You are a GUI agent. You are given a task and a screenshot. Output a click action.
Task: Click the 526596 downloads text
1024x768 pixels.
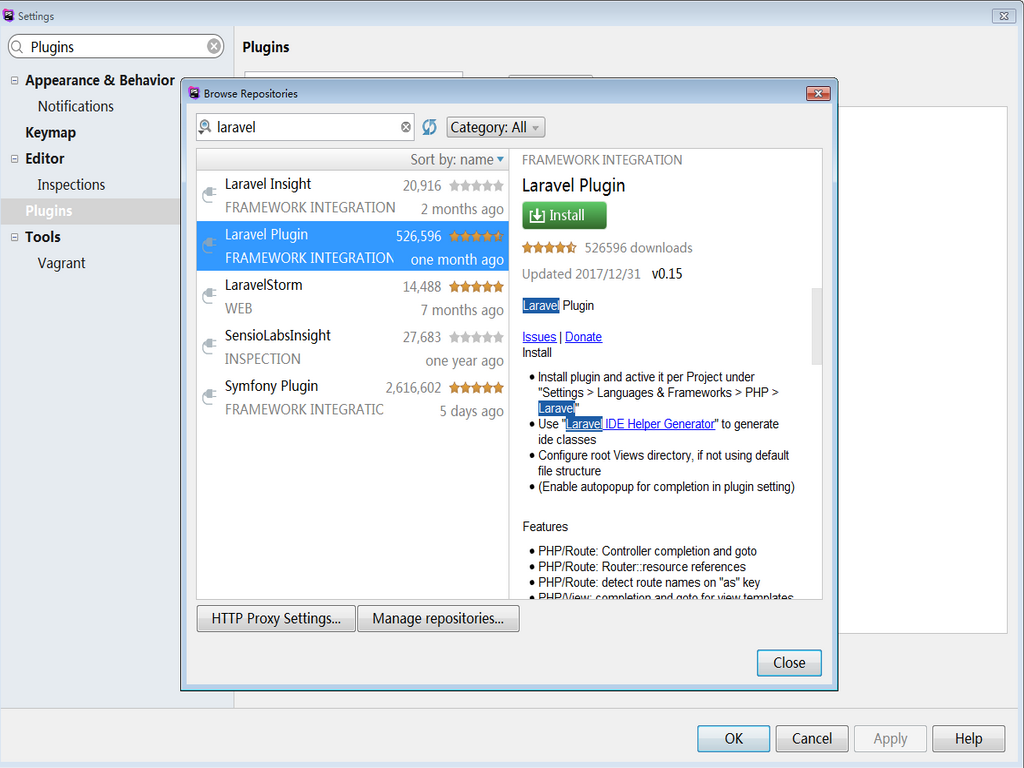(638, 248)
